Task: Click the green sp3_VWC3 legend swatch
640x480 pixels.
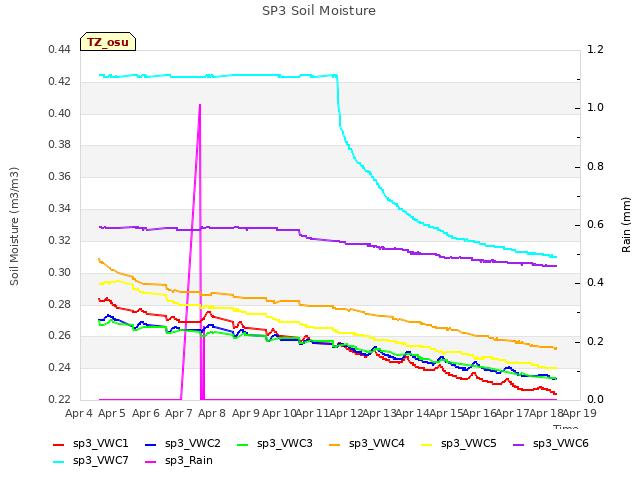Action: coord(243,444)
